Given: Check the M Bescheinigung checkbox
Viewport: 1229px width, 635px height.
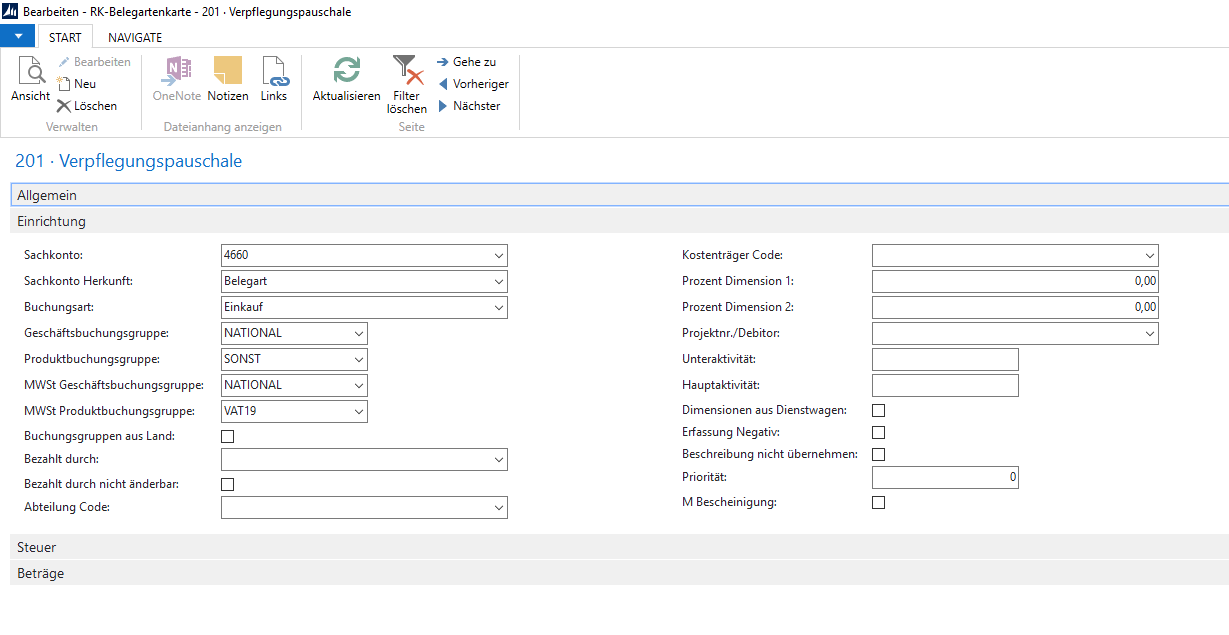Looking at the screenshot, I should (878, 502).
